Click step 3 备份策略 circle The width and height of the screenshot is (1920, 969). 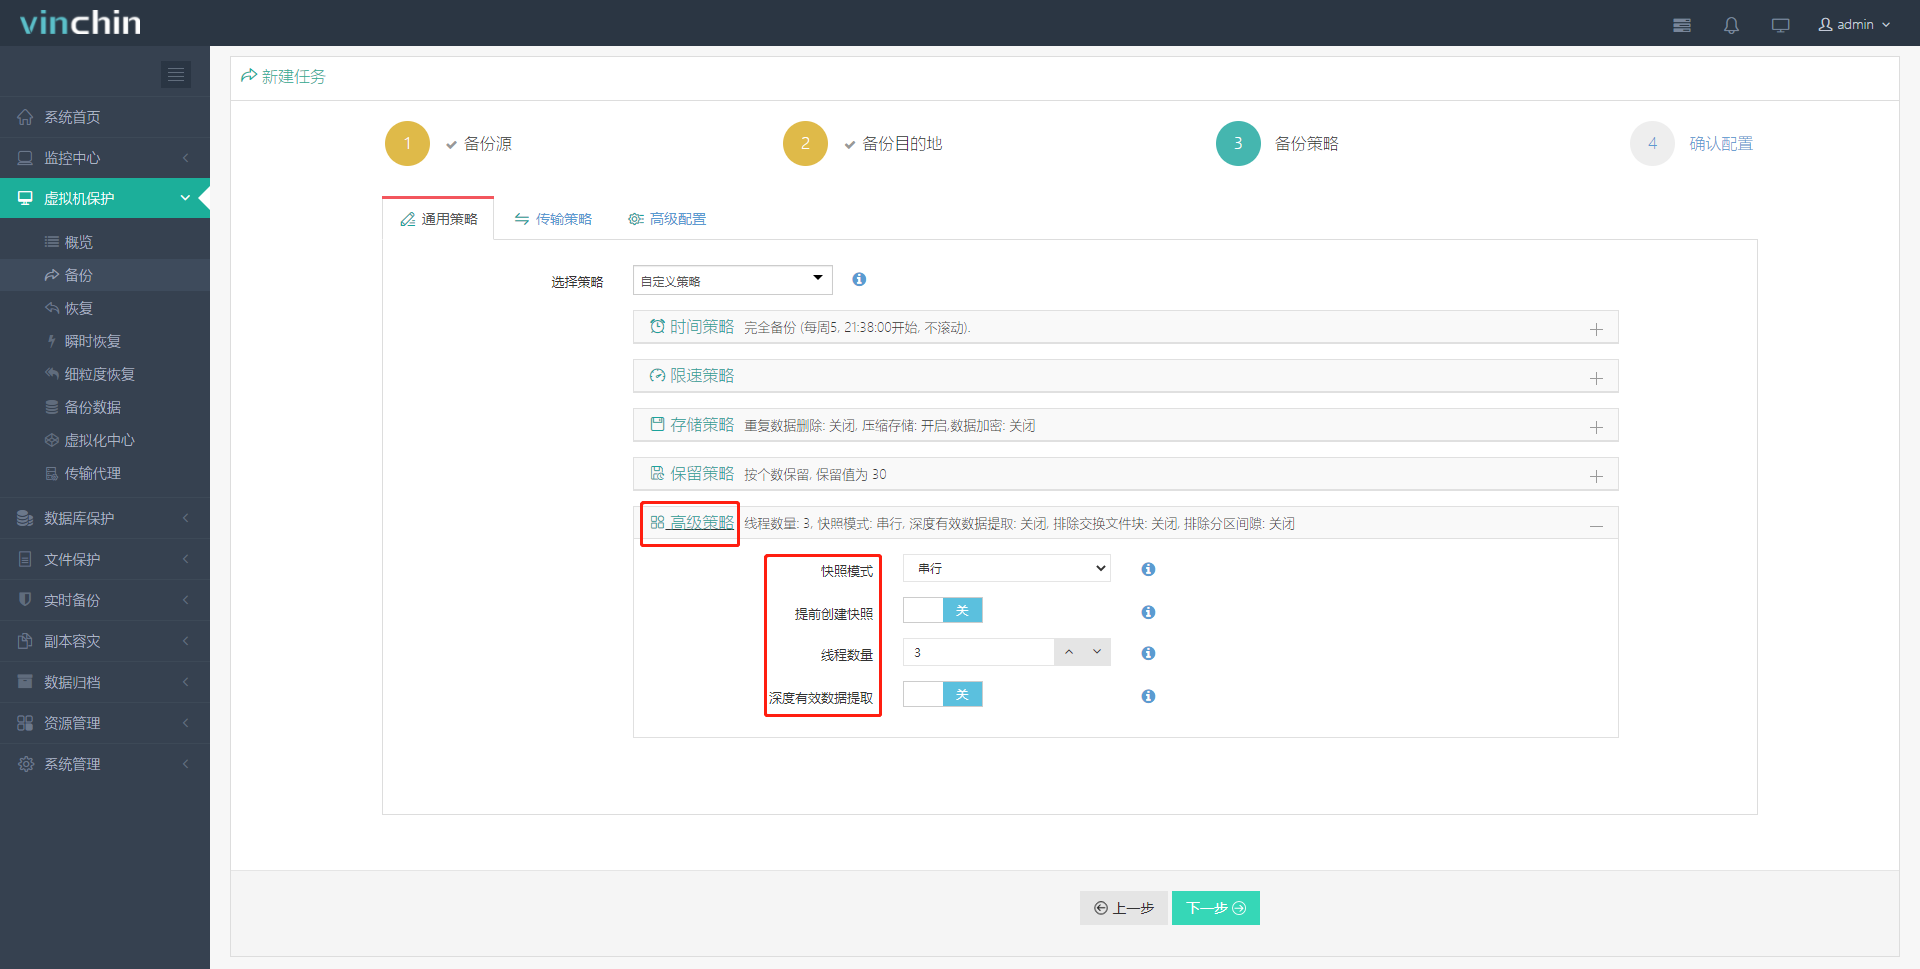(1238, 143)
